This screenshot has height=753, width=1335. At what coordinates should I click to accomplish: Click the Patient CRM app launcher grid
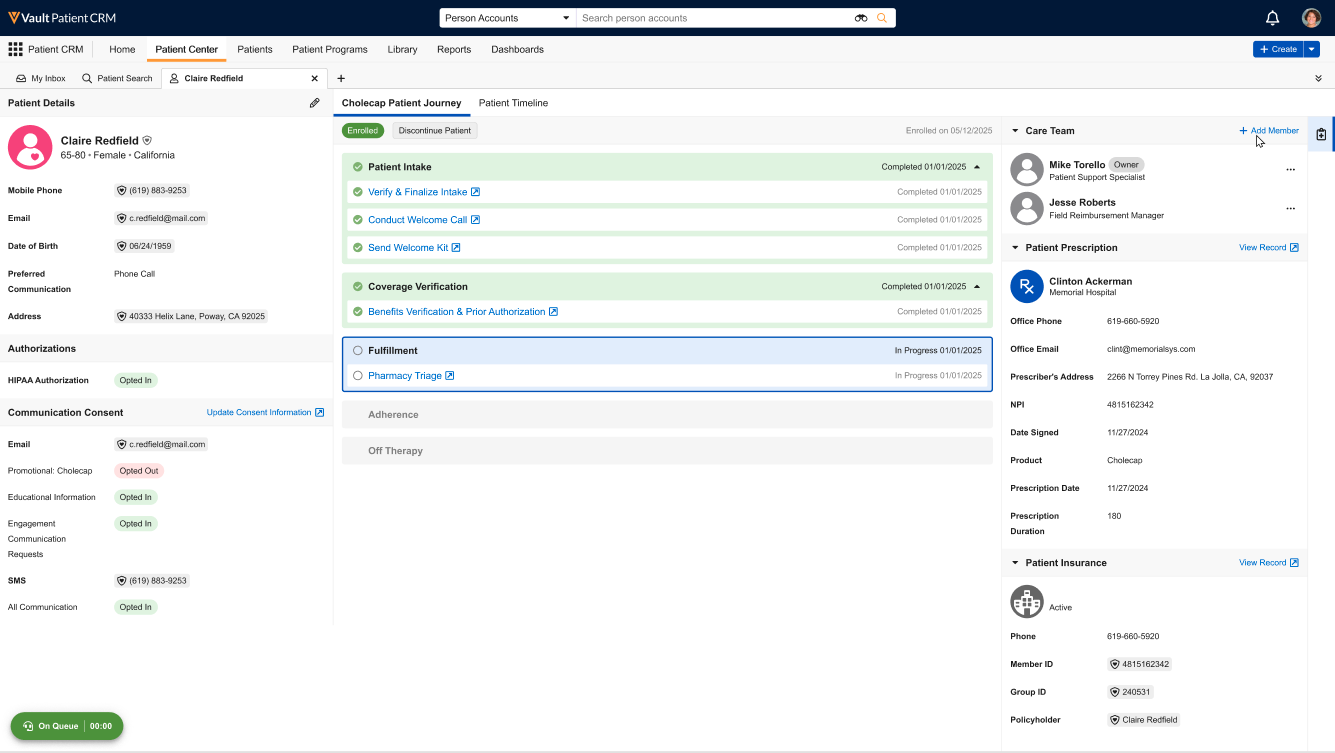pos(15,49)
